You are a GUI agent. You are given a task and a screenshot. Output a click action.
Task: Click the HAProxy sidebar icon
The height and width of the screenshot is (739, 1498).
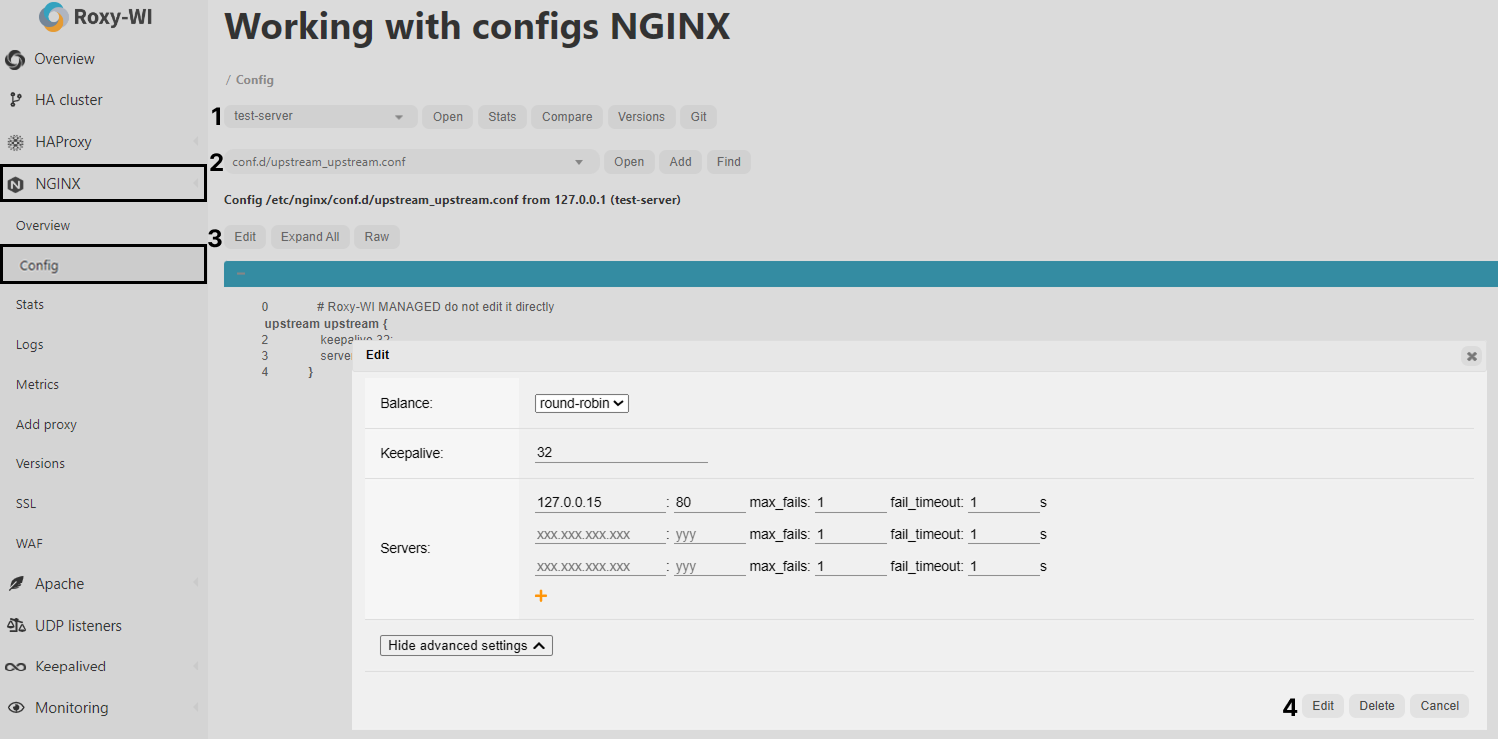pyautogui.click(x=15, y=143)
